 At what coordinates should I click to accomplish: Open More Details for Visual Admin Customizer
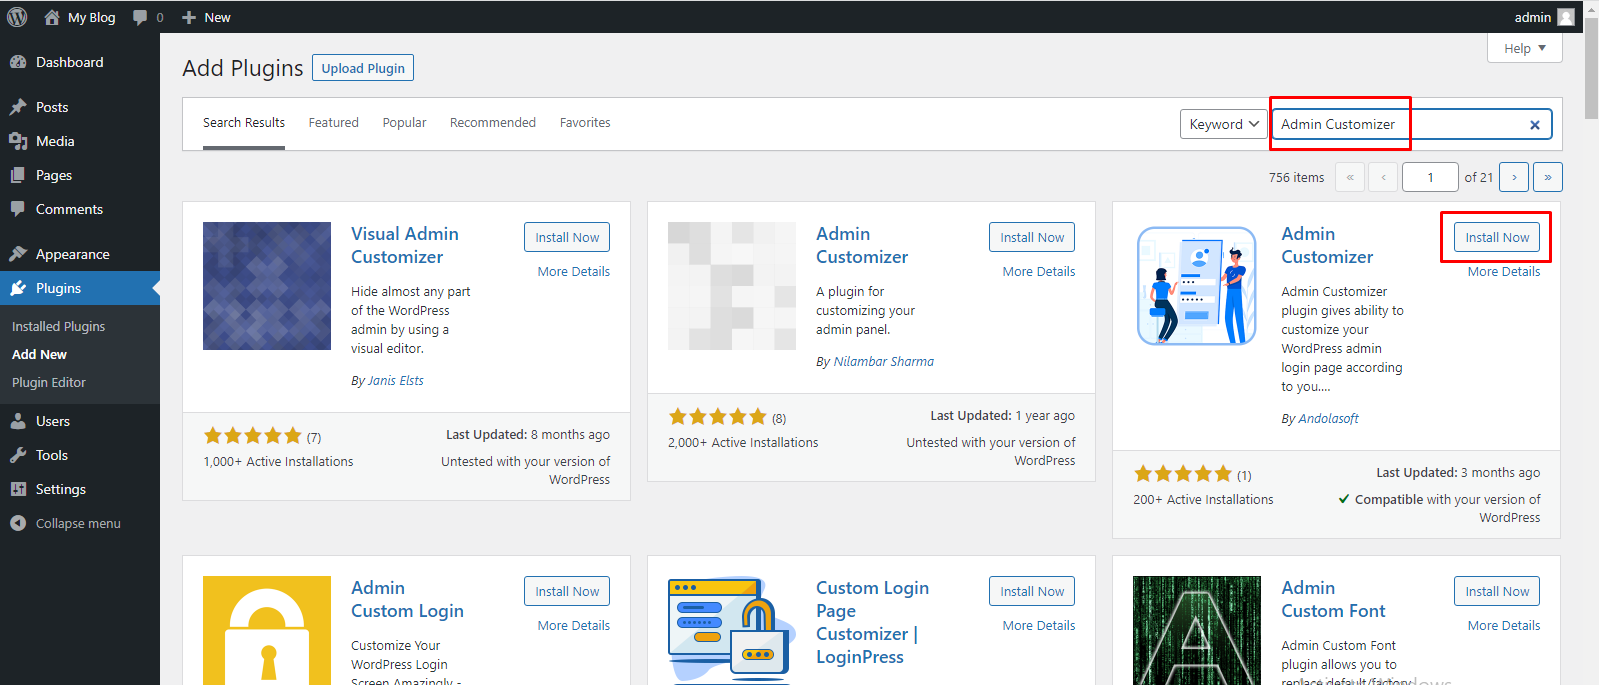point(574,271)
